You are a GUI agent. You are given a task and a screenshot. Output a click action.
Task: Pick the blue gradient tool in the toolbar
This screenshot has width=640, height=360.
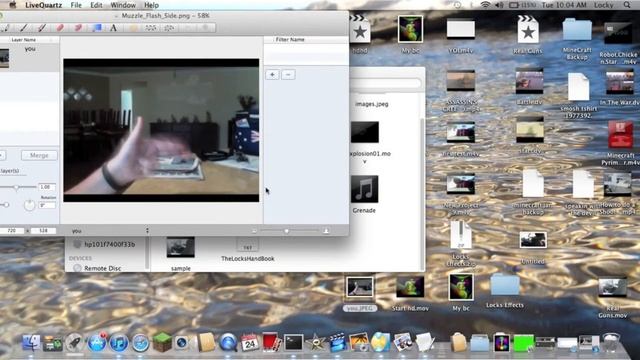coord(96,28)
